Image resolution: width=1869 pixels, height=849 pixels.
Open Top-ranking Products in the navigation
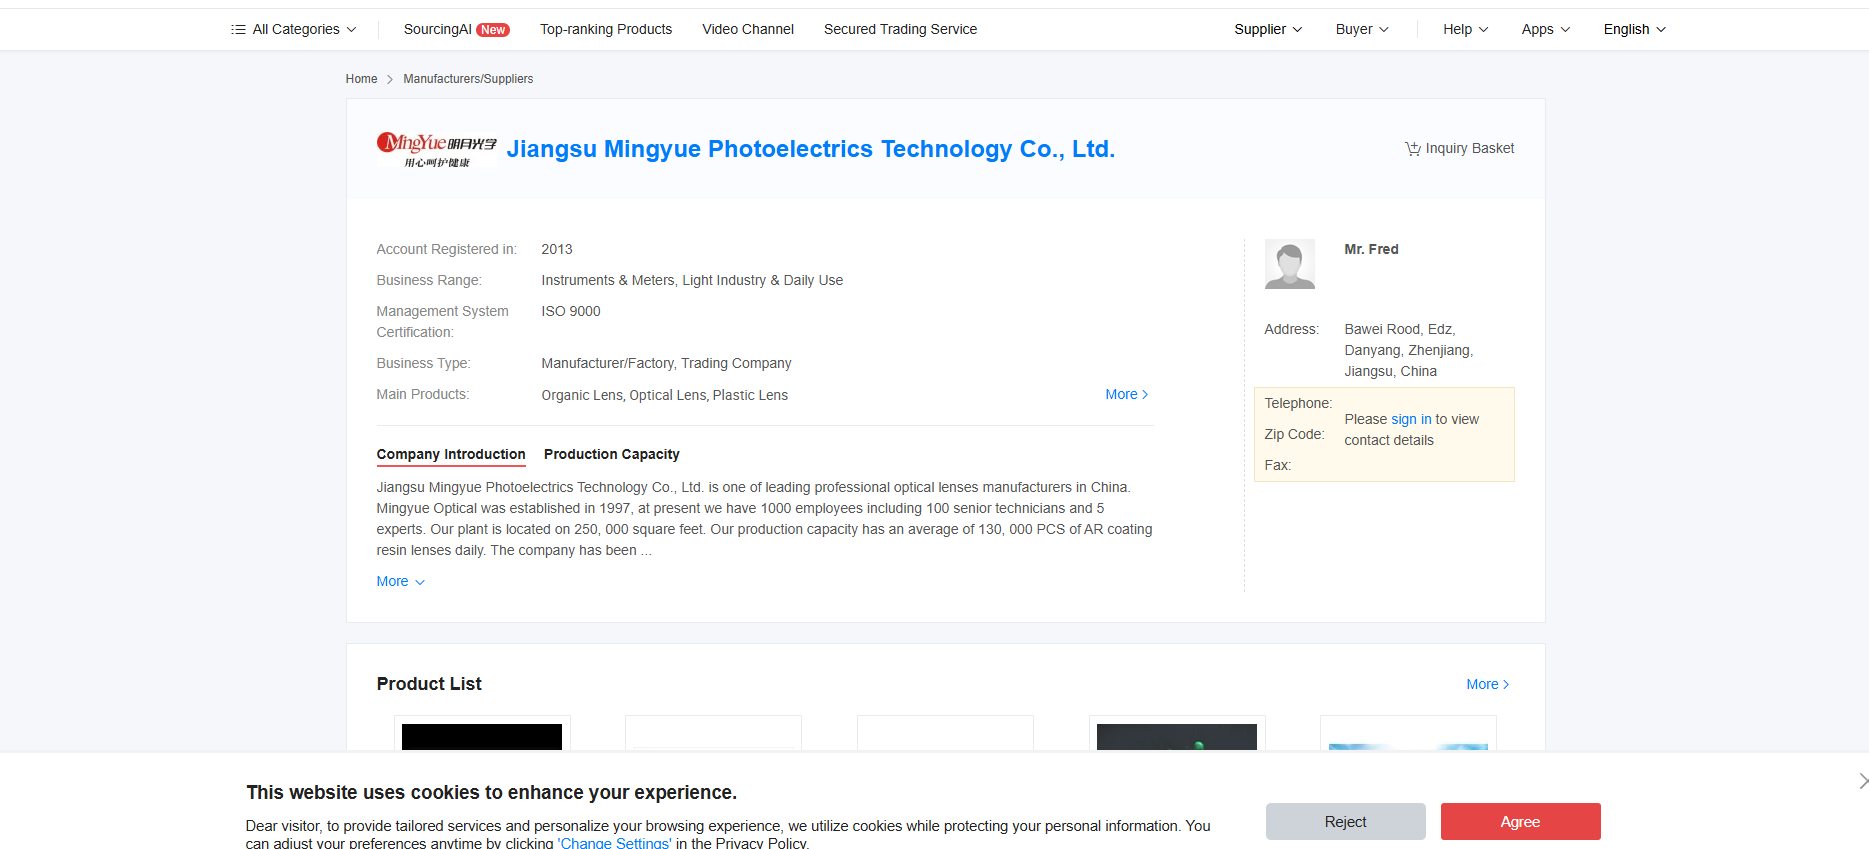pyautogui.click(x=606, y=30)
